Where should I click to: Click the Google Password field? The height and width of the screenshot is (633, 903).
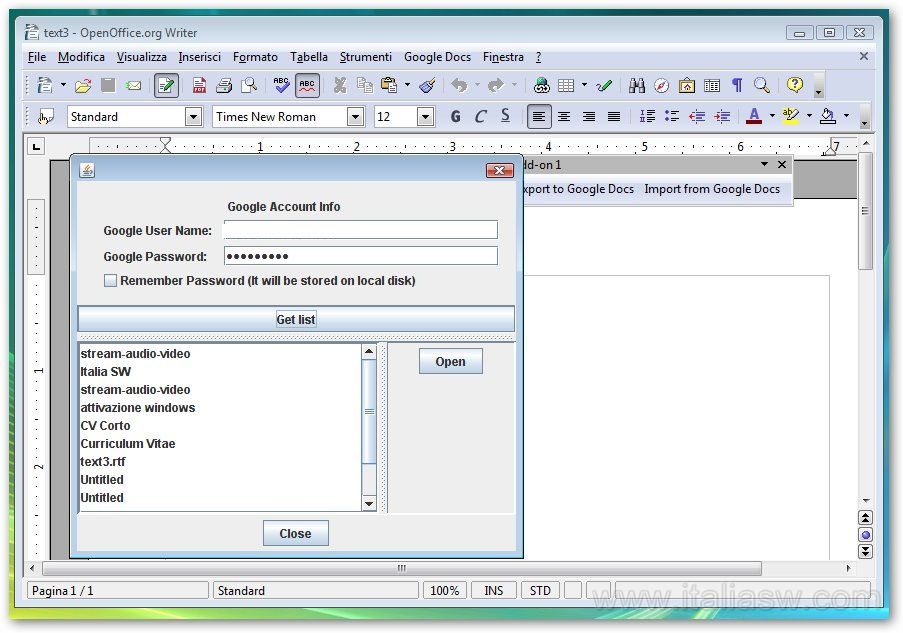click(x=361, y=256)
